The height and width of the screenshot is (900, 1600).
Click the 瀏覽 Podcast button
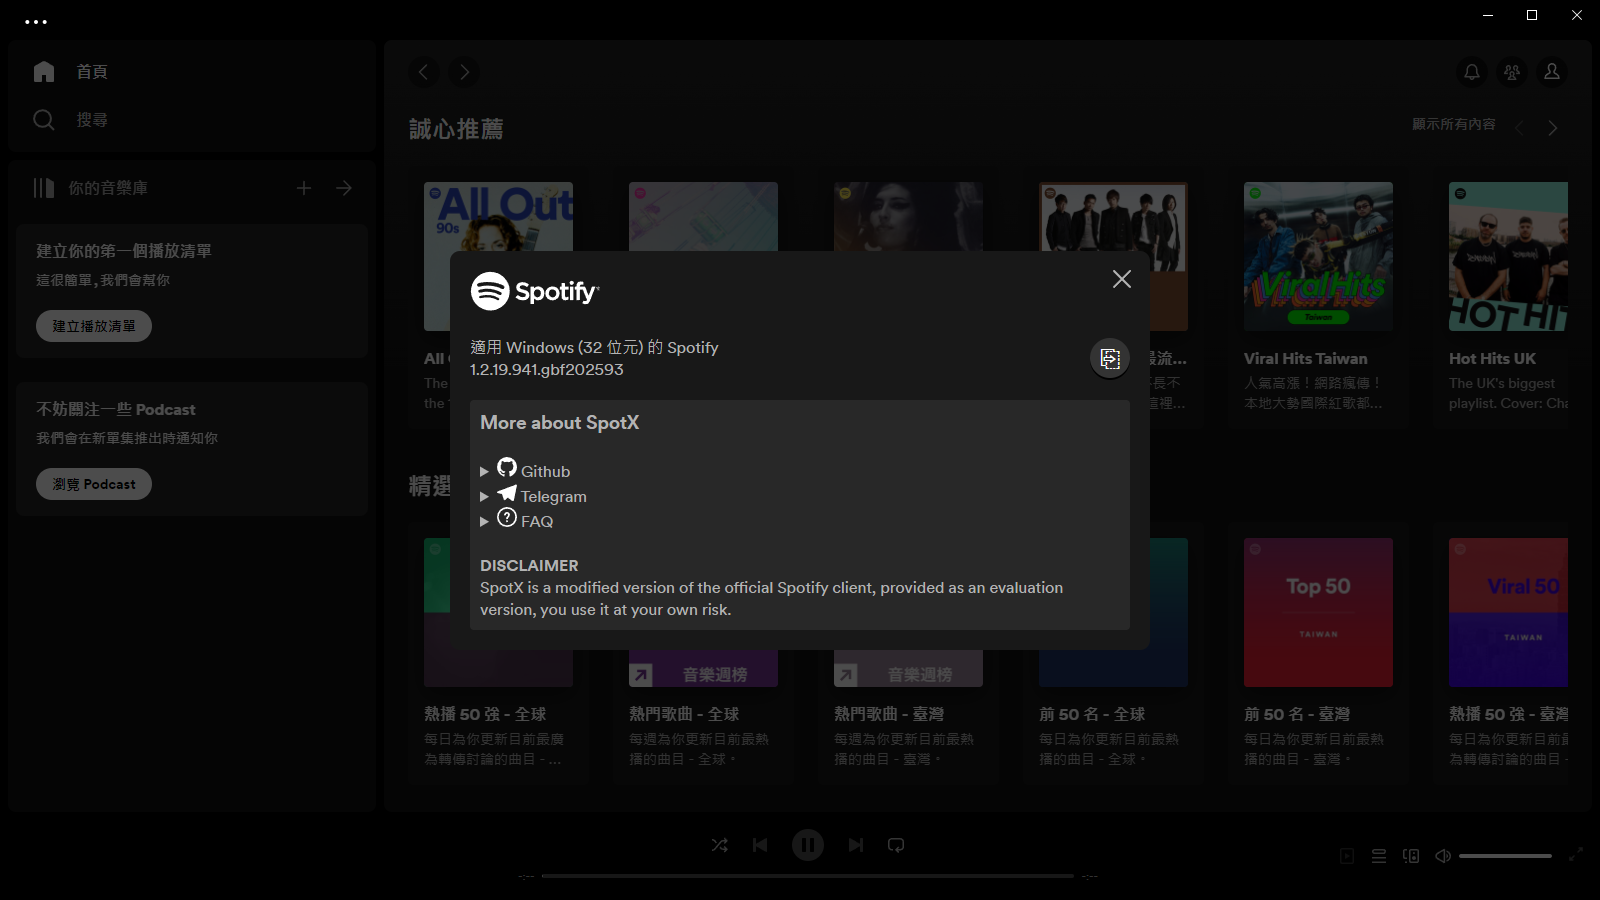(x=94, y=484)
